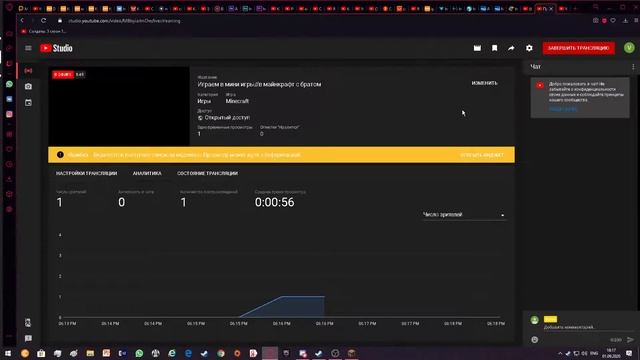Image resolution: width=640 pixels, height=360 pixels.
Task: Switch to Состояние трансляции tab
Action: 207,173
